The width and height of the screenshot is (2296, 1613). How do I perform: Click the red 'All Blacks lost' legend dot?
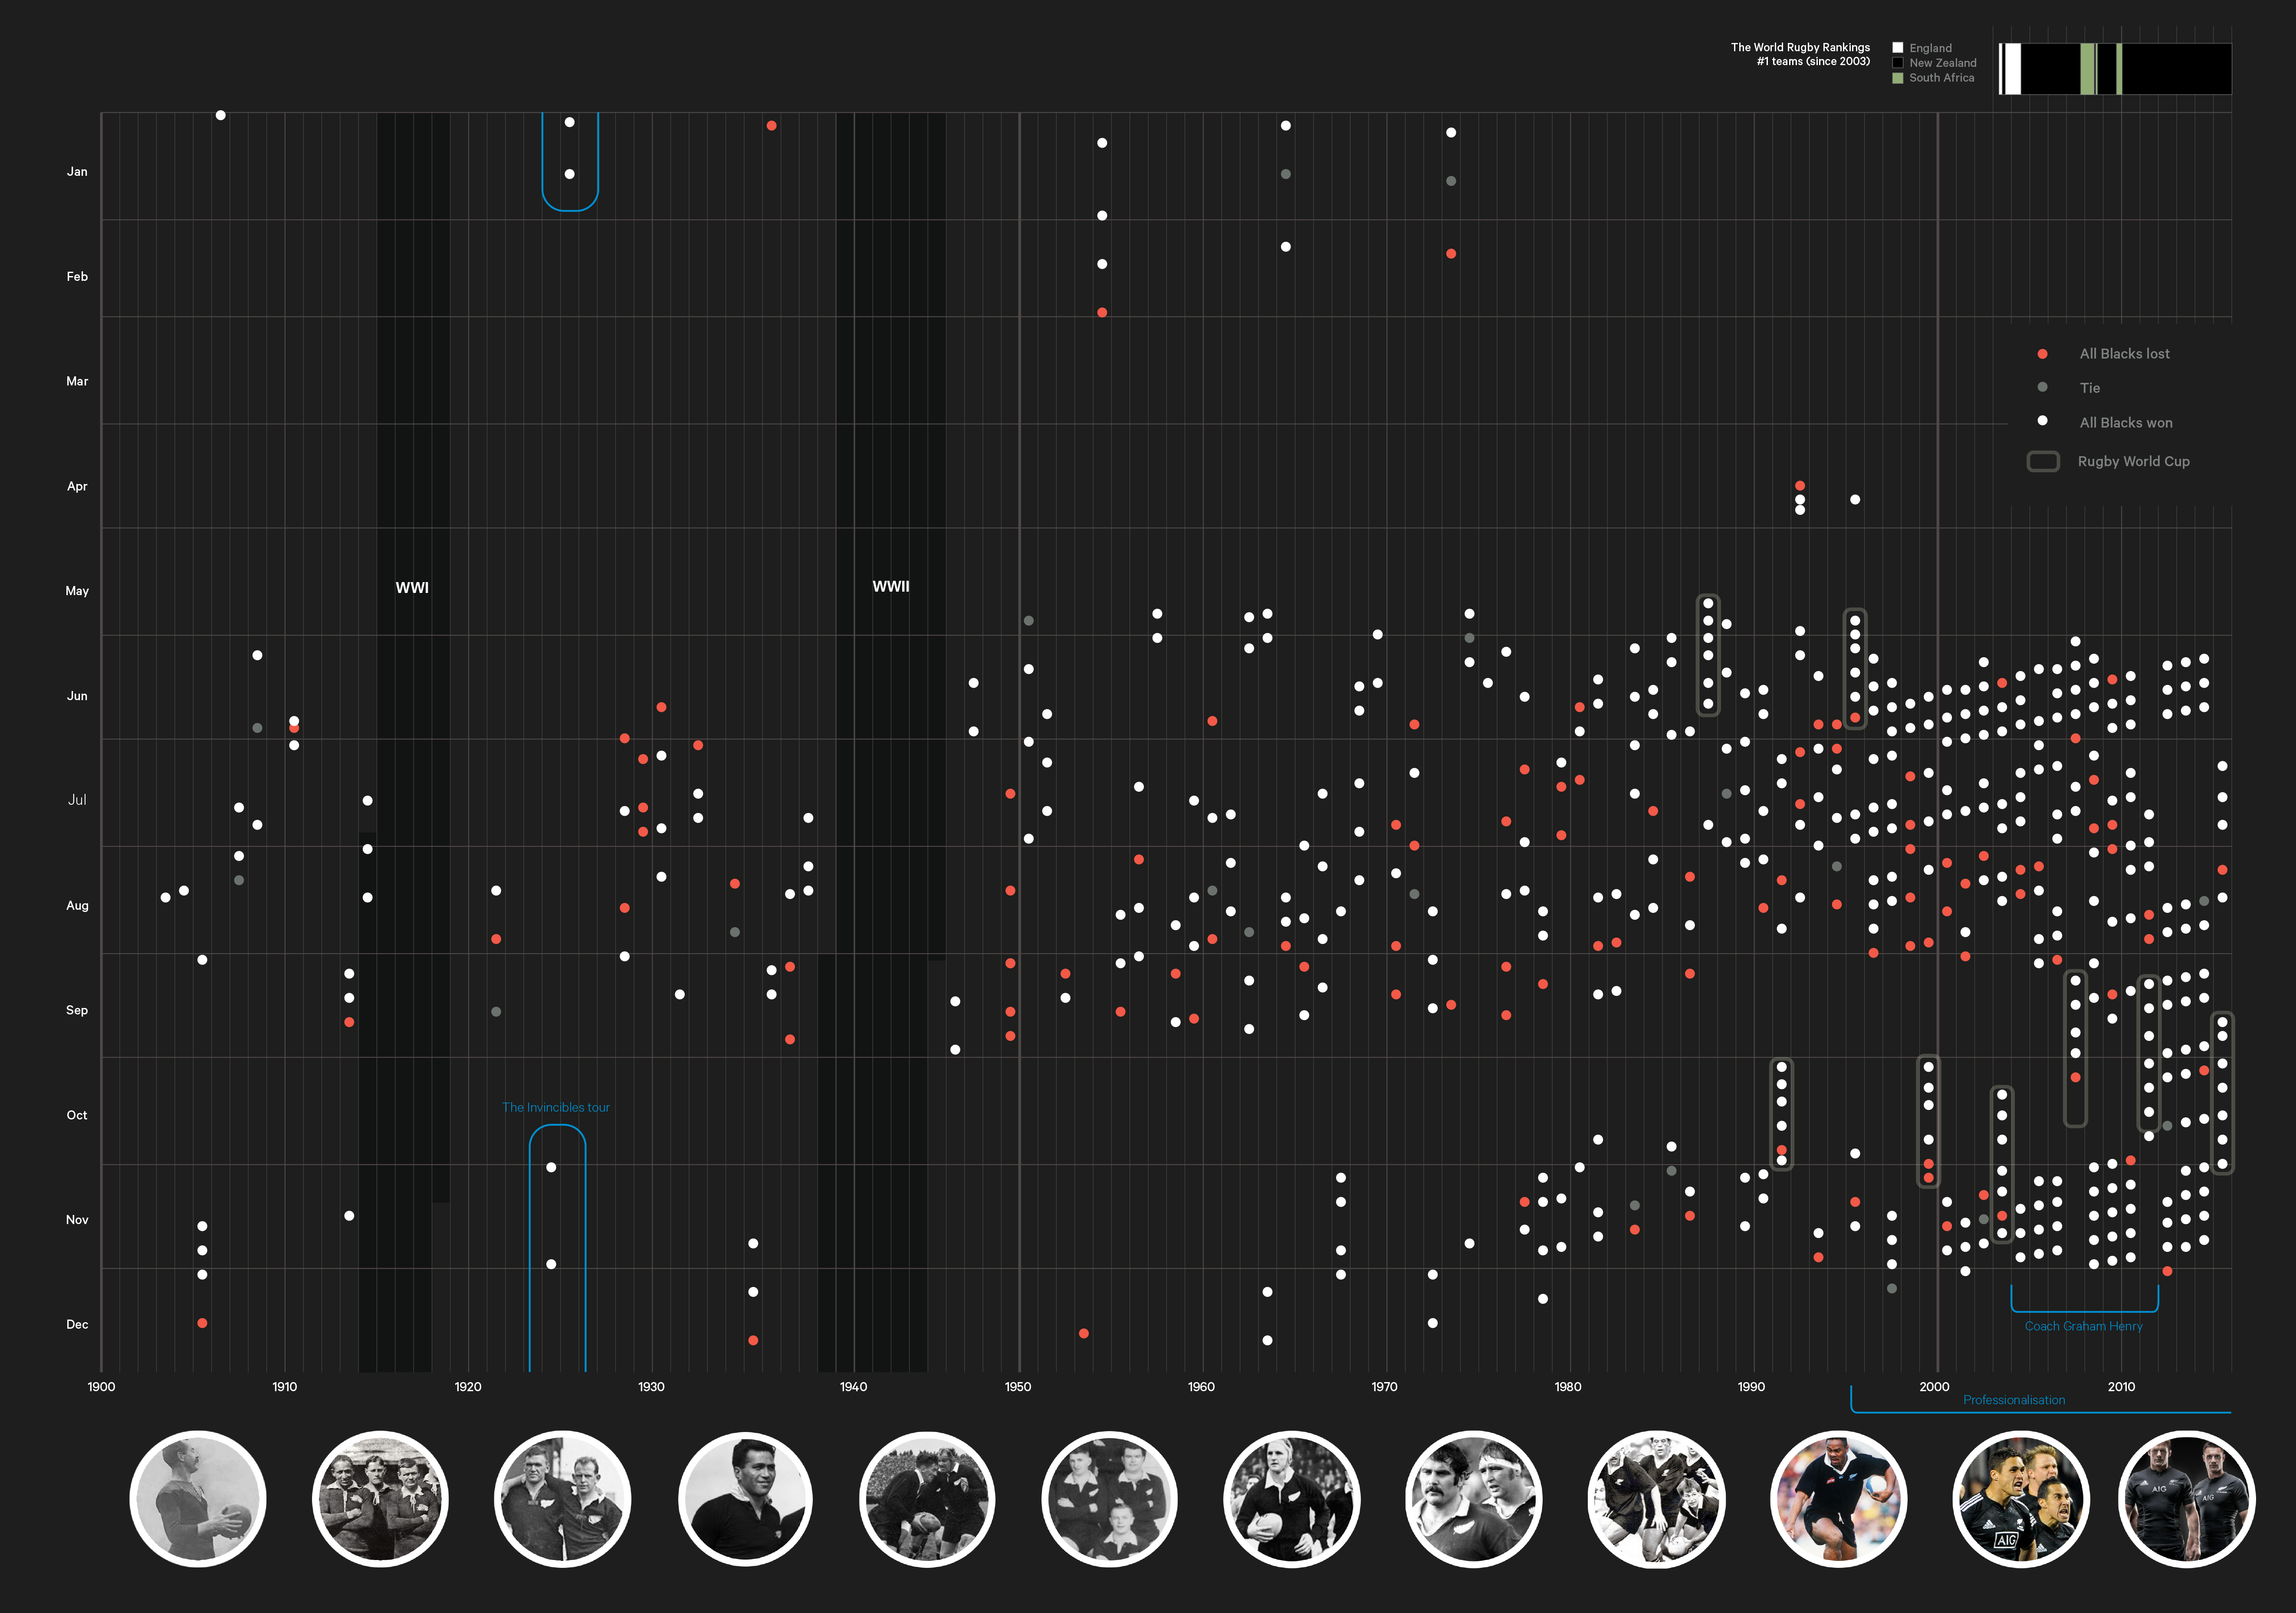[2042, 354]
